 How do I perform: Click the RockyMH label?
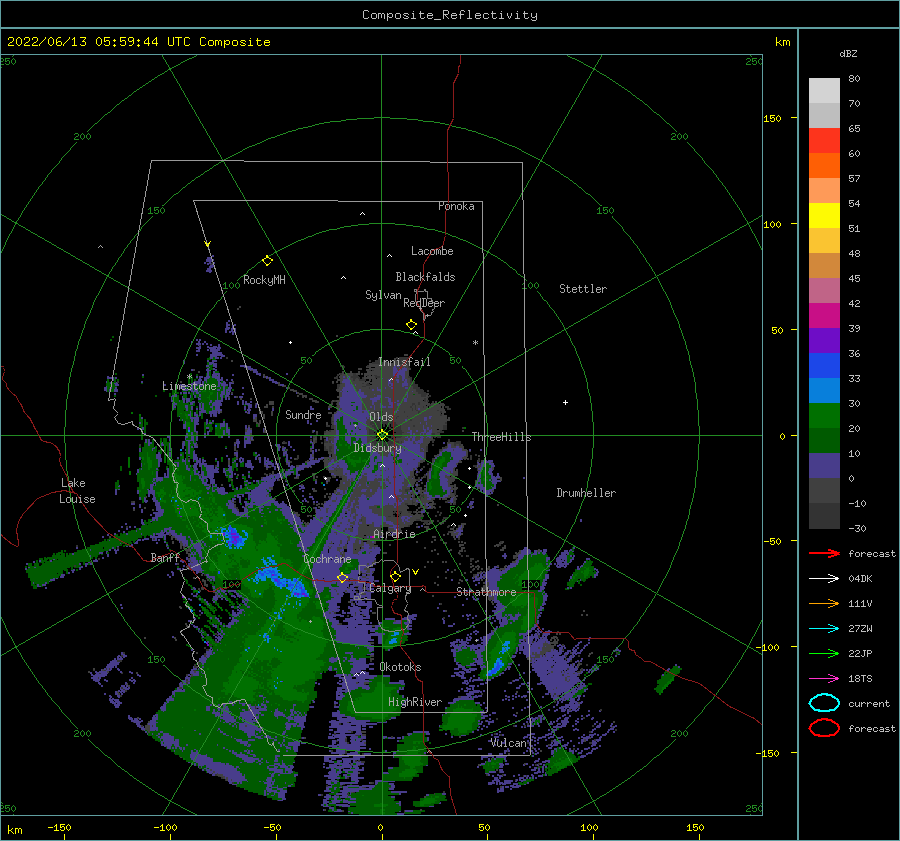264,280
